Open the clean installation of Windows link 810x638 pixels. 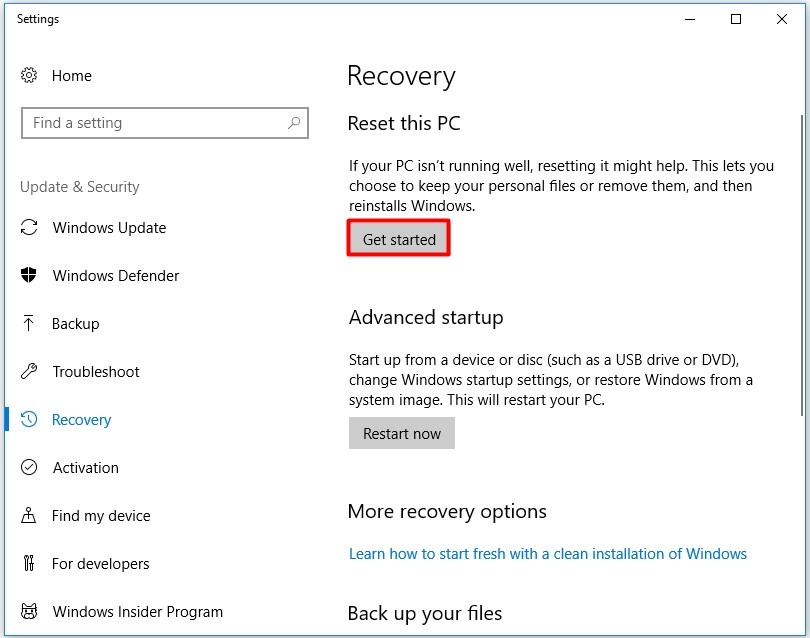click(546, 553)
